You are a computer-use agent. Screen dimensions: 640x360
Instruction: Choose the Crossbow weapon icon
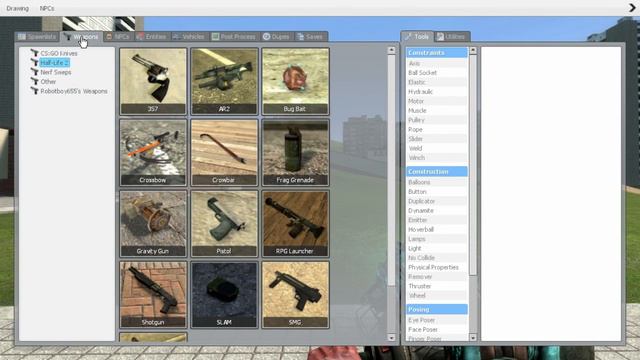[153, 152]
